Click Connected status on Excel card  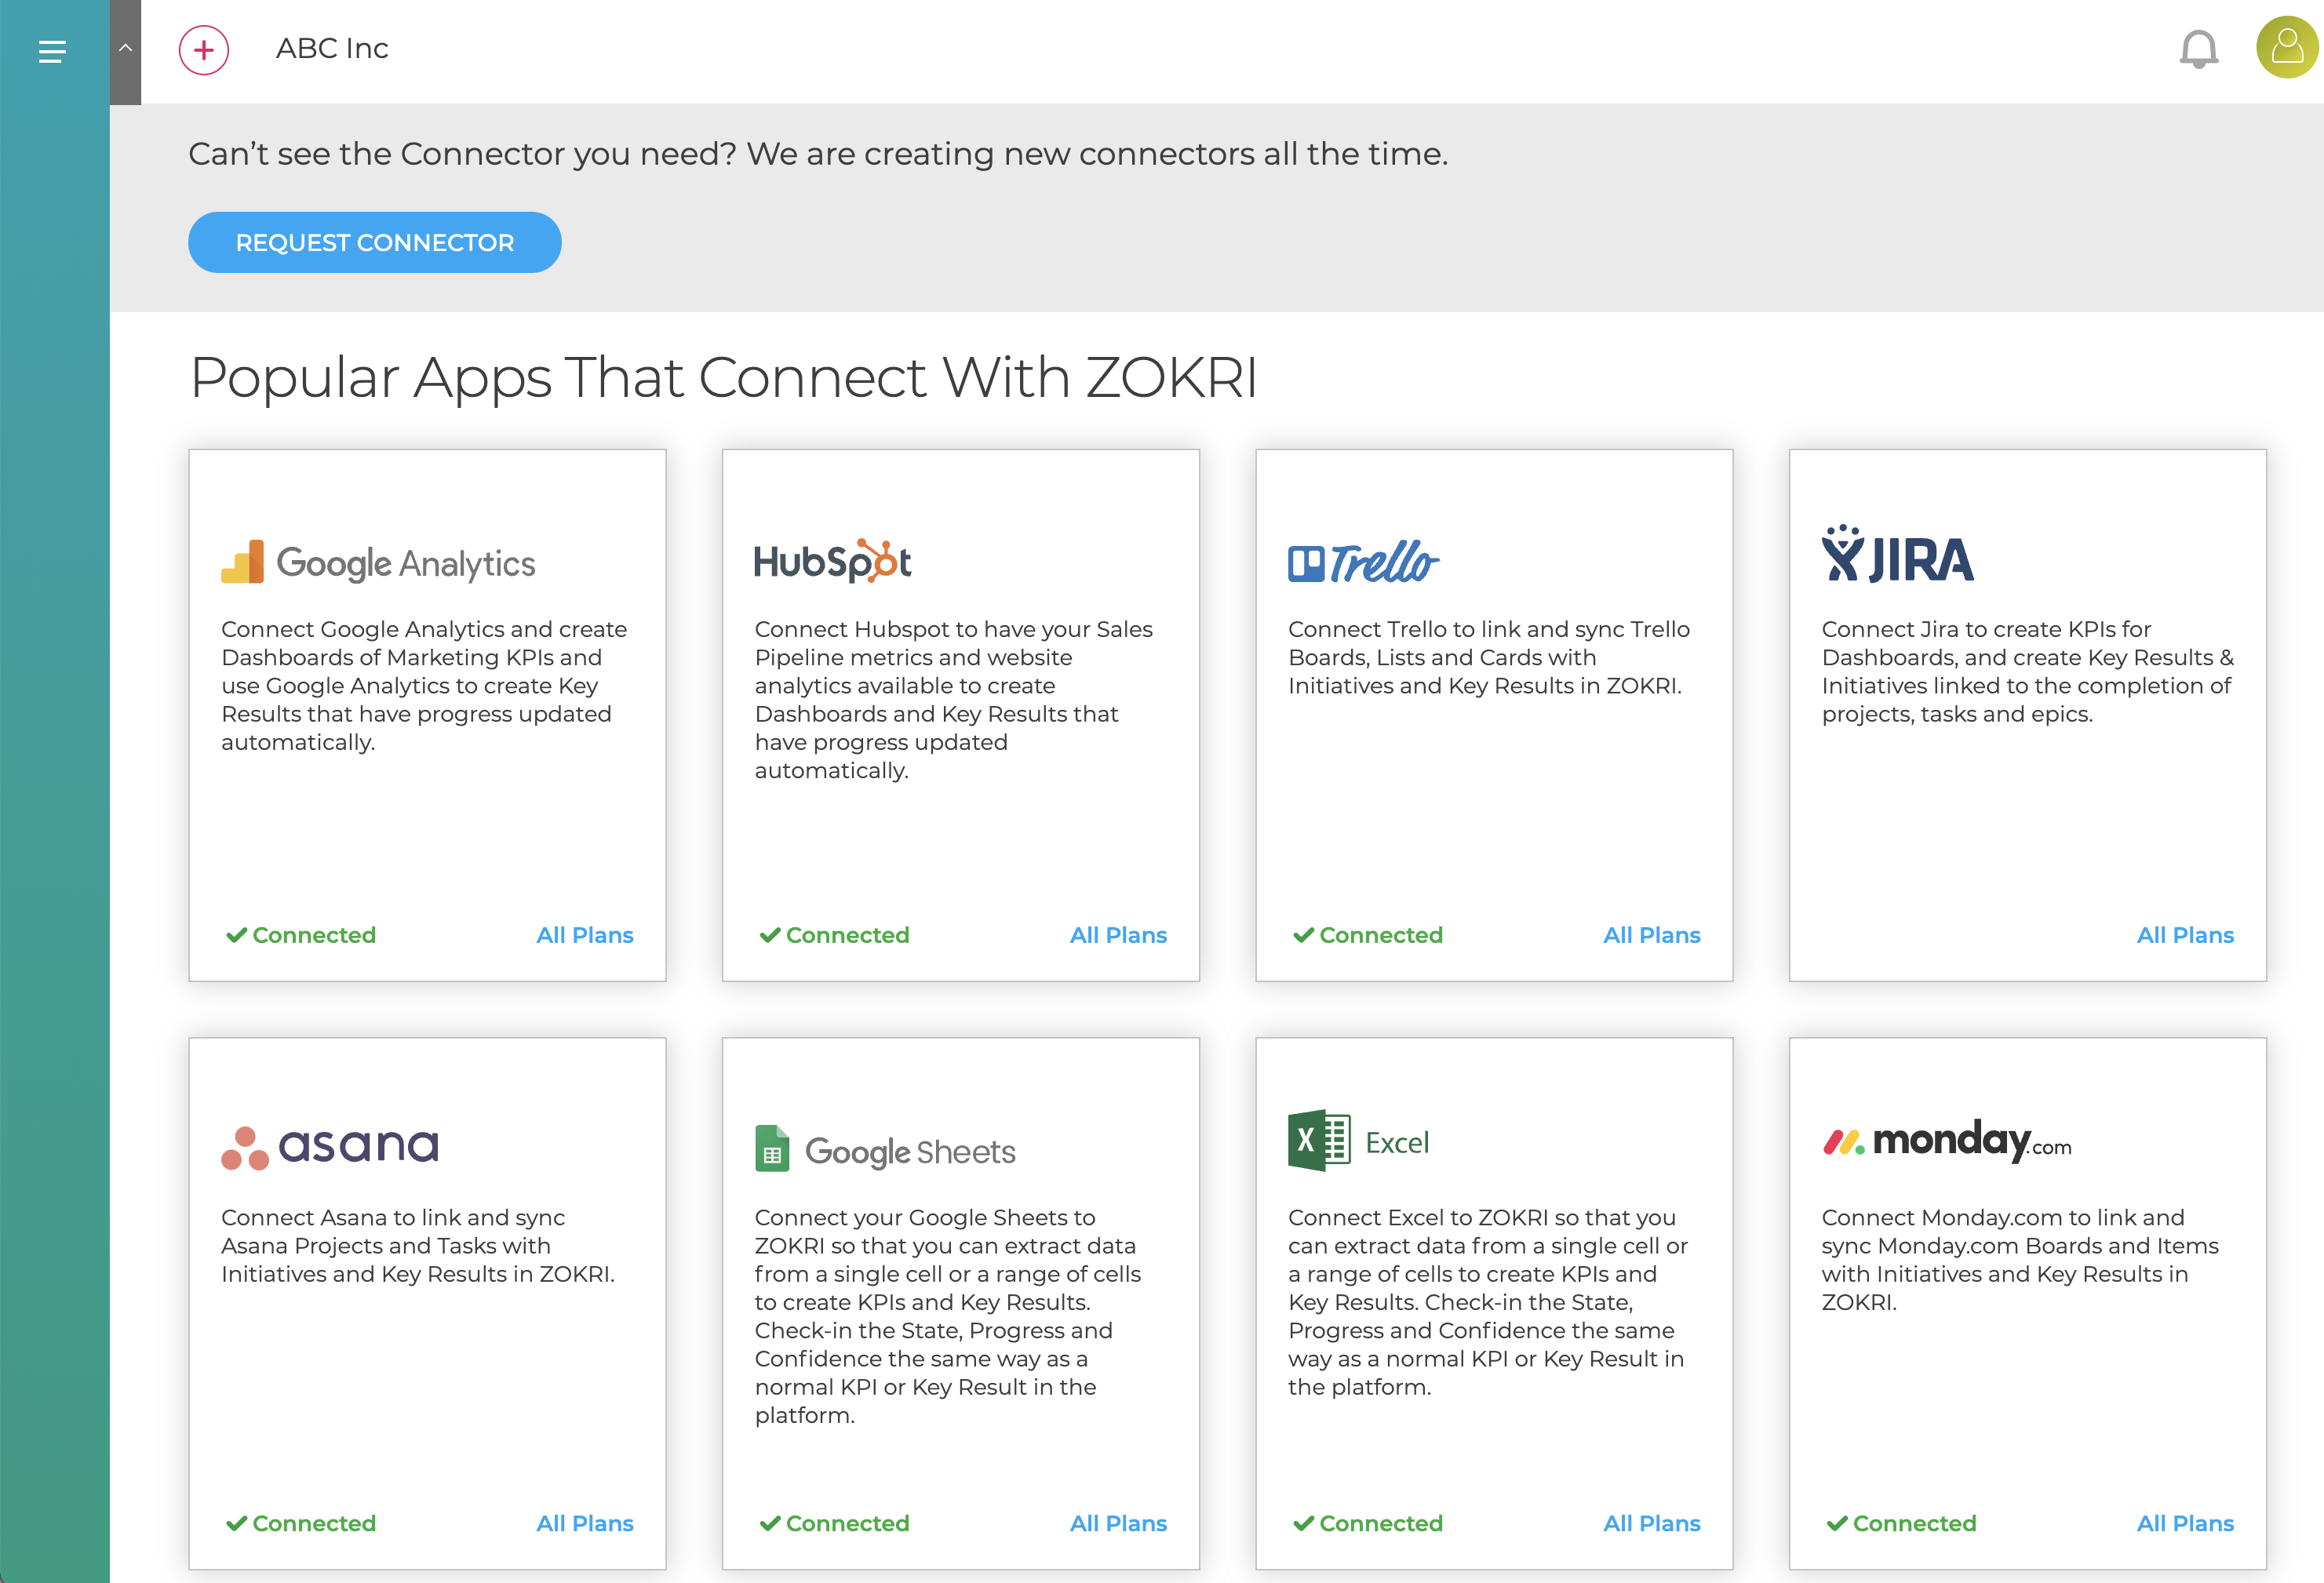tap(1368, 1523)
